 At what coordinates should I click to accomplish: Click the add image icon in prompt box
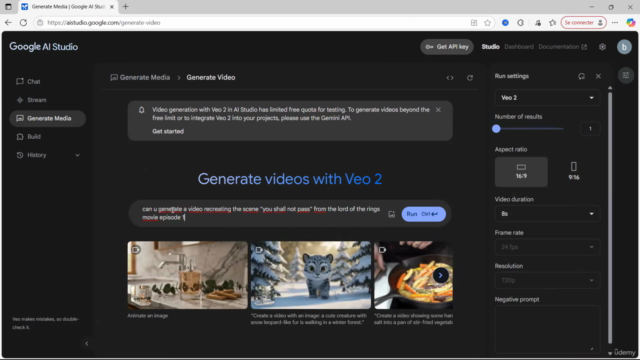coord(391,214)
